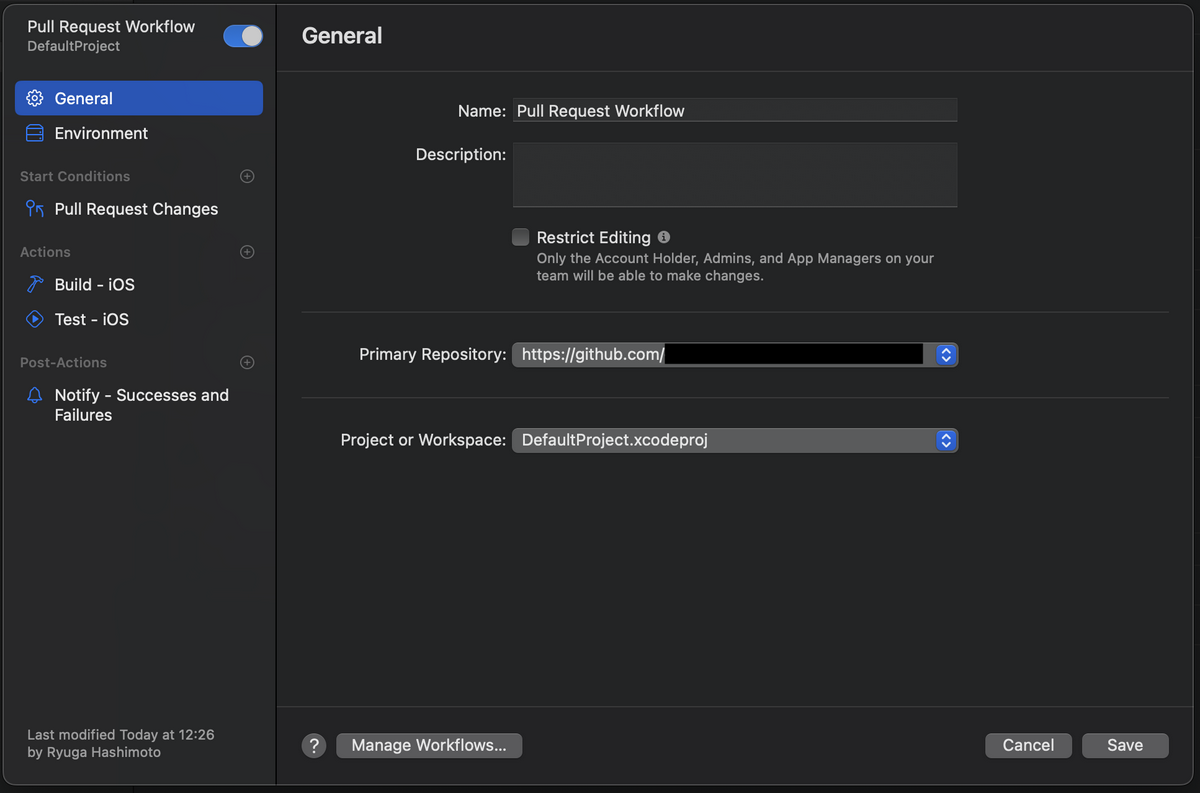
Task: Edit the workflow Name field
Action: [735, 110]
